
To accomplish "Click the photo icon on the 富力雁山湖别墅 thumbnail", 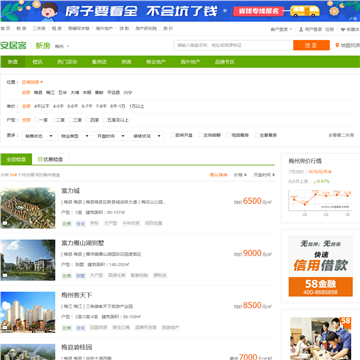I will (5, 276).
